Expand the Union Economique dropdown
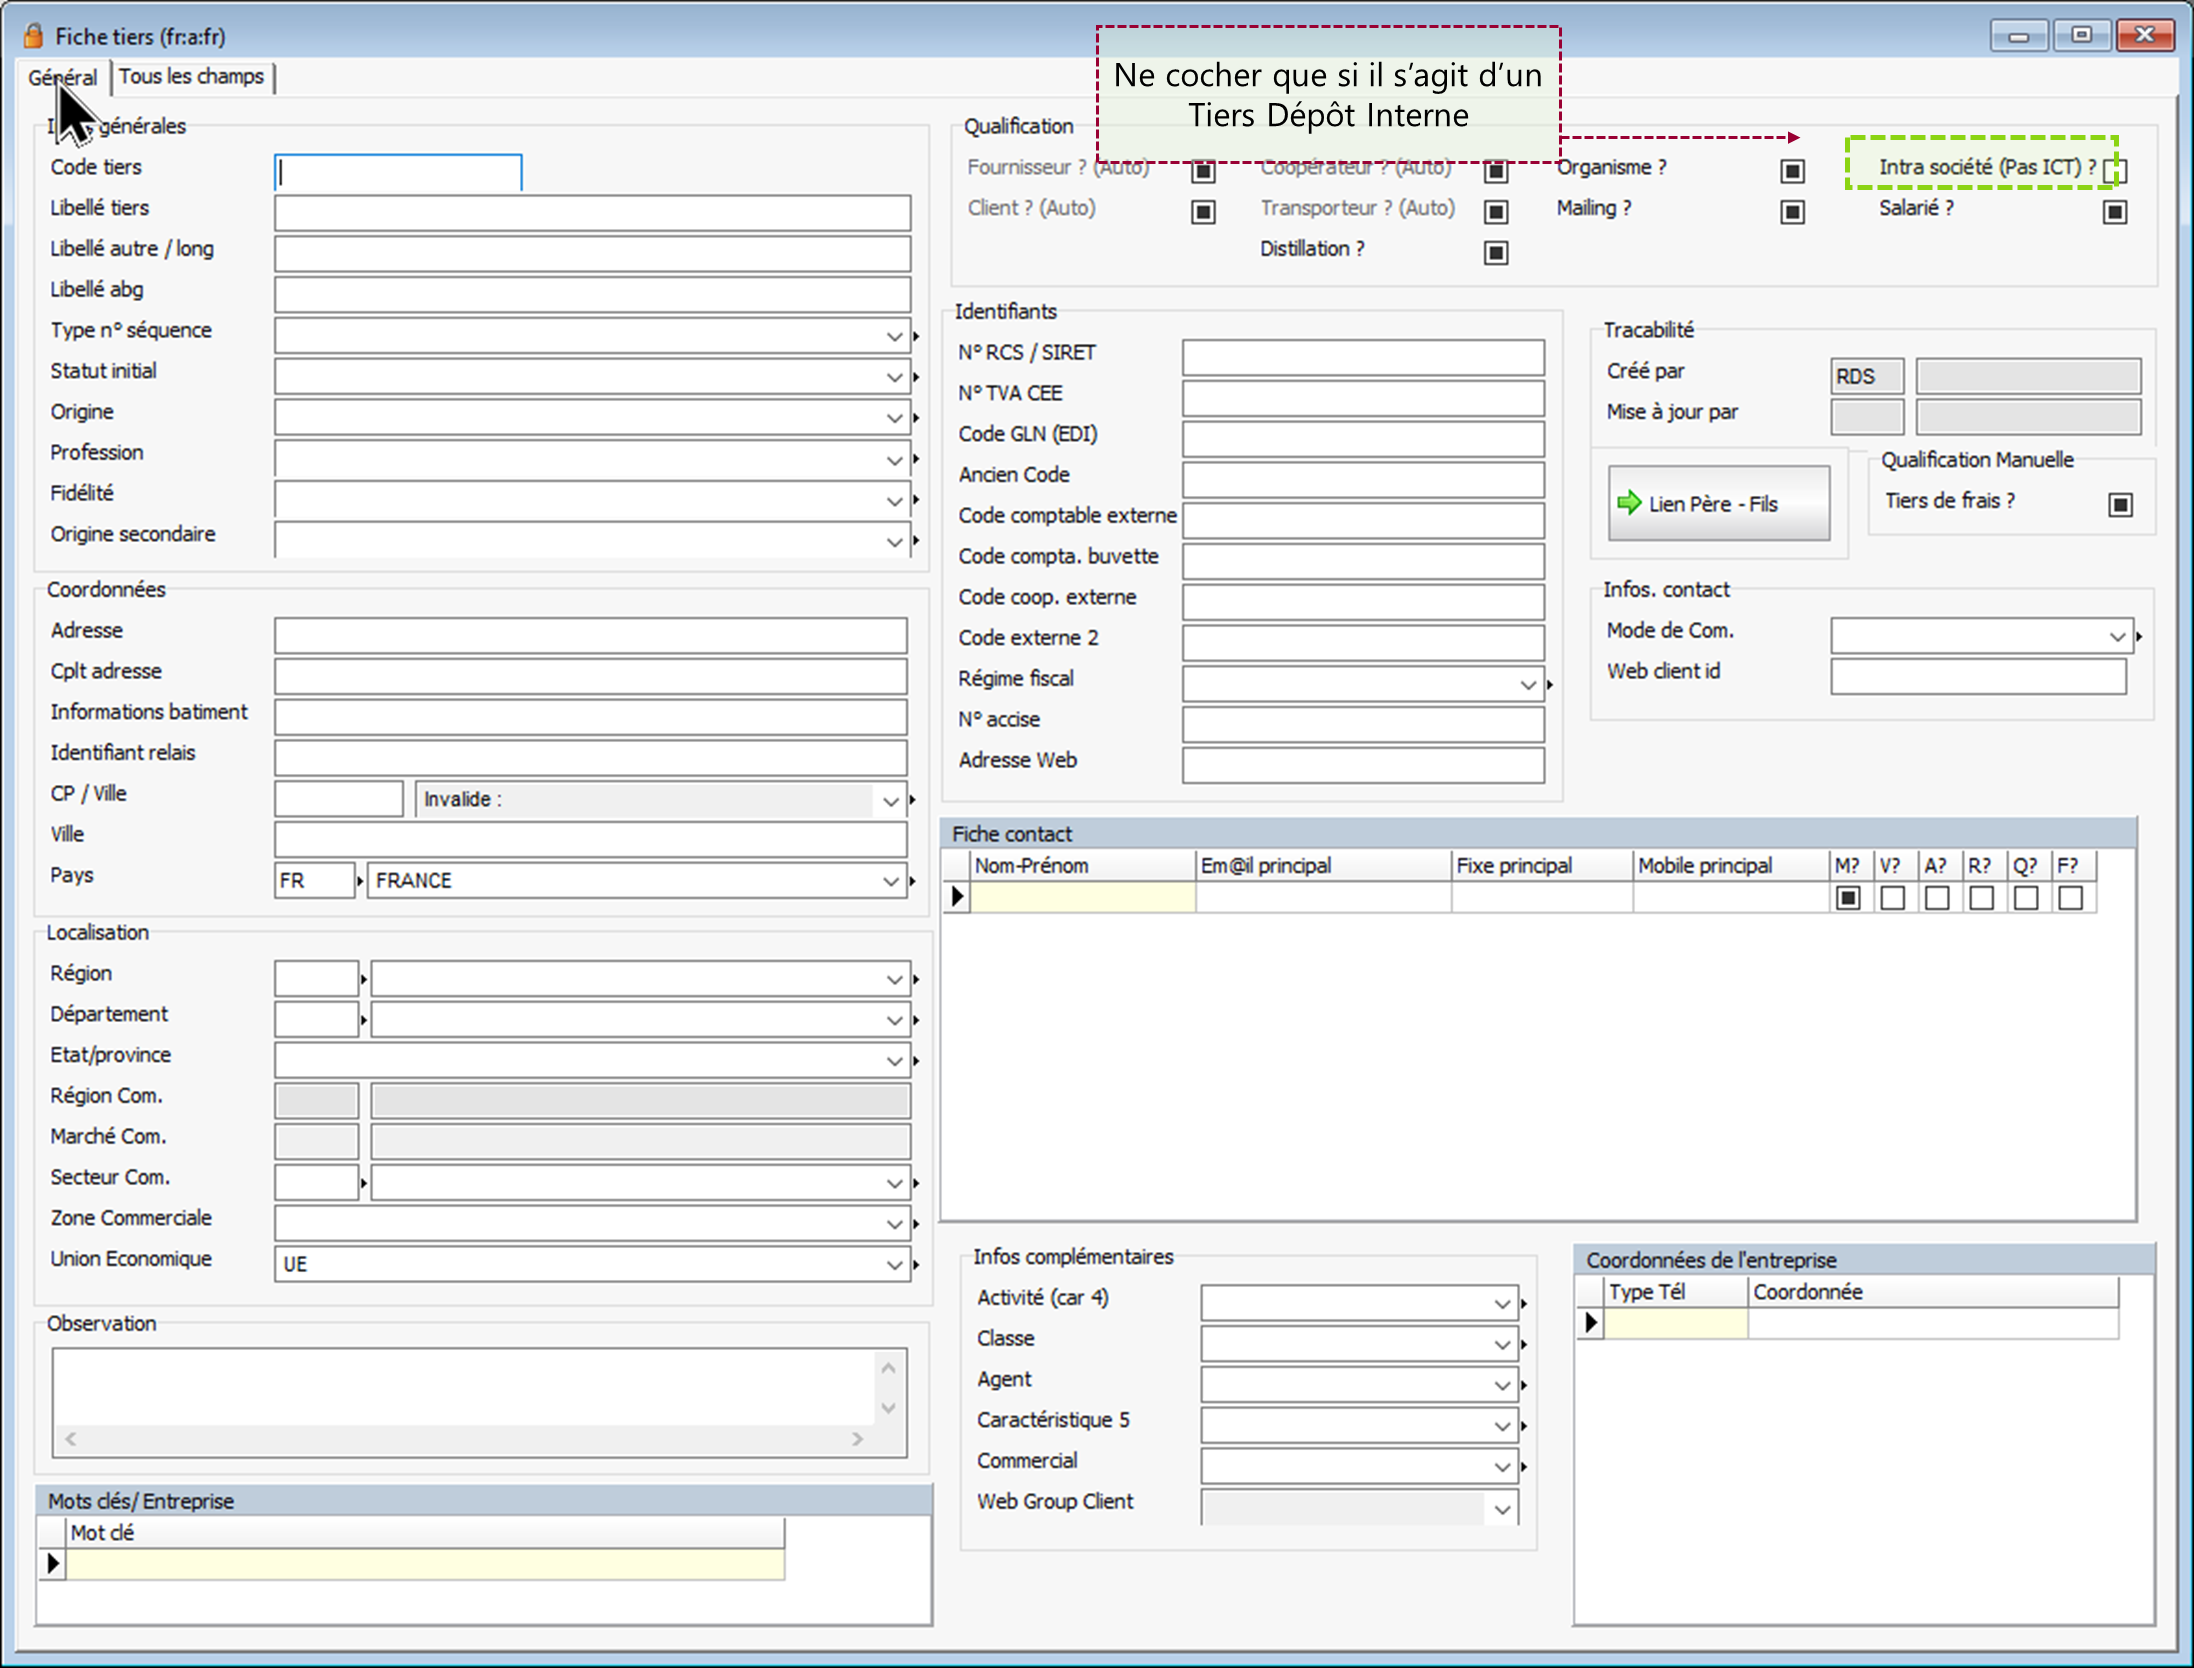2194x1668 pixels. [894, 1265]
